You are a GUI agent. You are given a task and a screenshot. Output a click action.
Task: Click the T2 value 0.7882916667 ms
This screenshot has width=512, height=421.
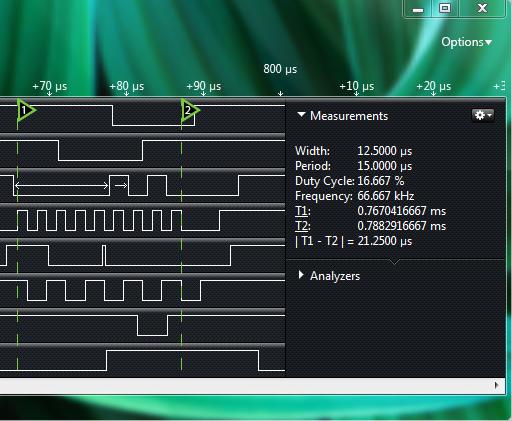coord(401,226)
